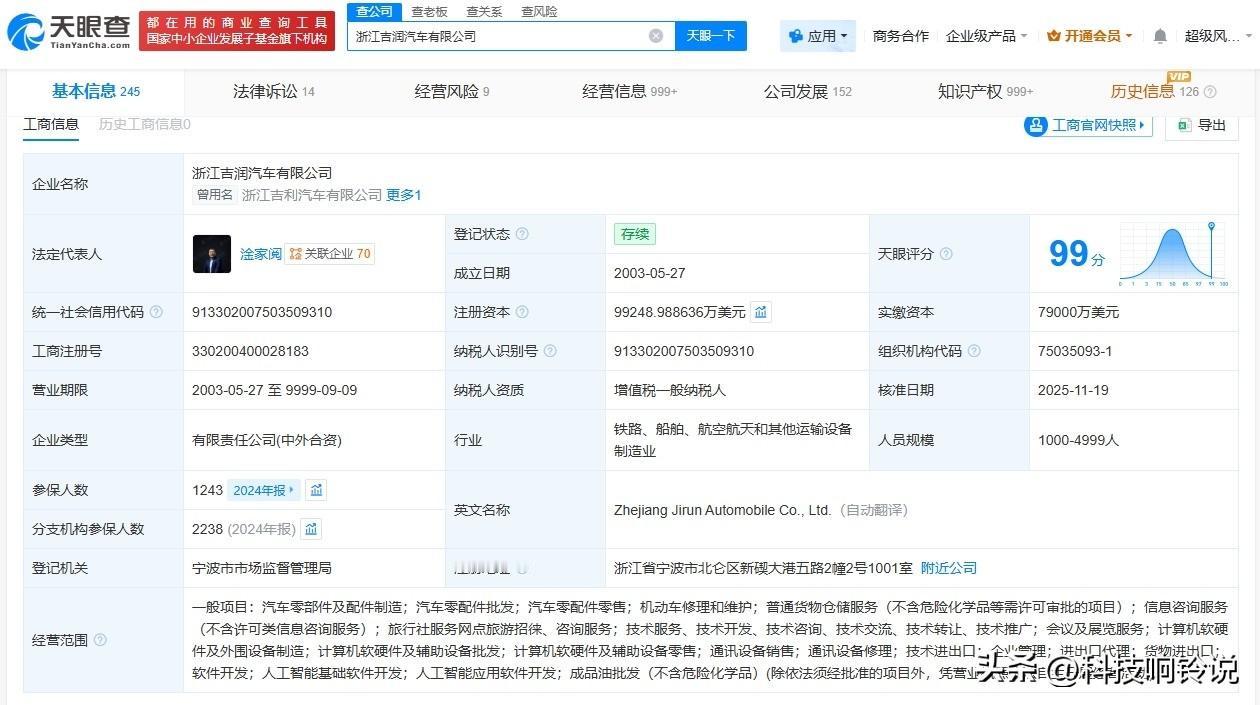
Task: Expand 更多1 former names
Action: pyautogui.click(x=404, y=195)
